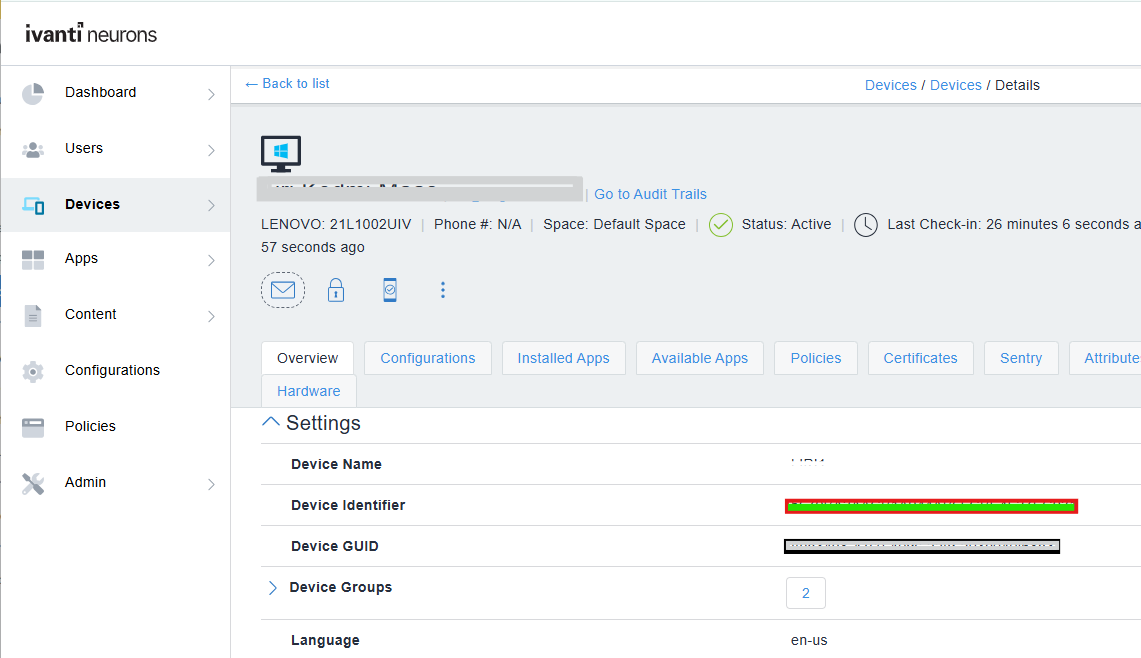Collapse the Settings section chevron
1141x658 pixels.
click(270, 421)
